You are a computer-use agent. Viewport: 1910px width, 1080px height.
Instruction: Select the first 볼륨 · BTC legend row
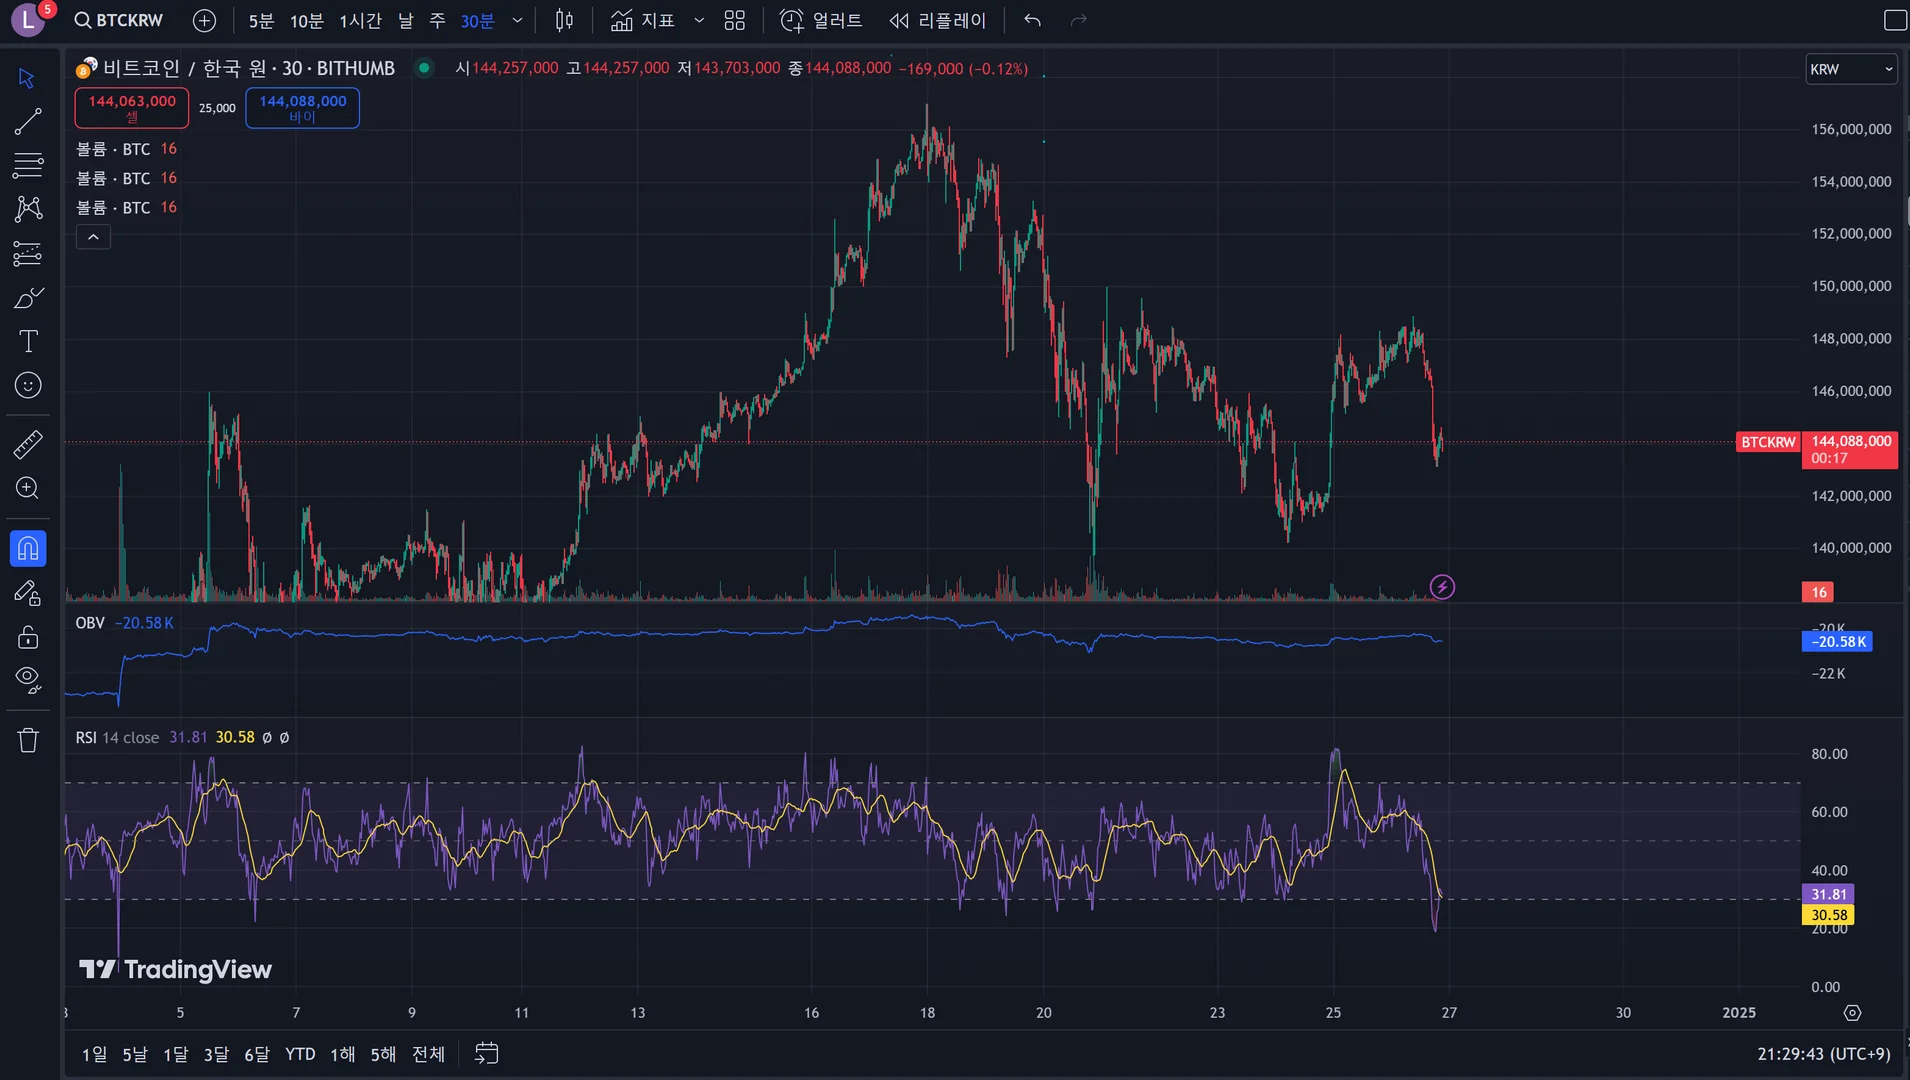click(127, 149)
